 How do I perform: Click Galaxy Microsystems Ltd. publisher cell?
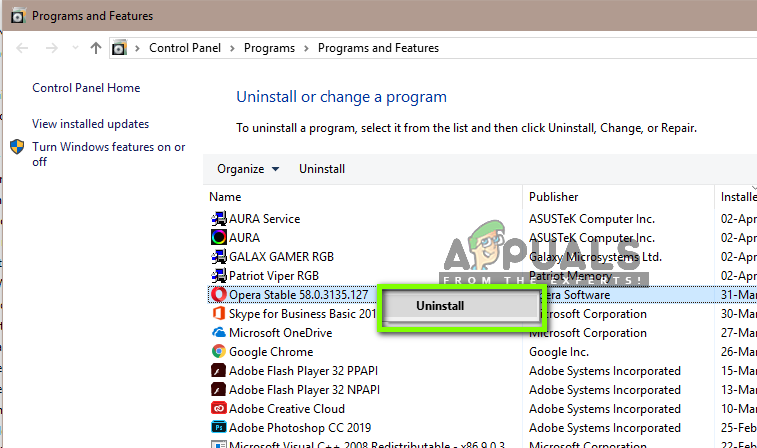point(595,257)
